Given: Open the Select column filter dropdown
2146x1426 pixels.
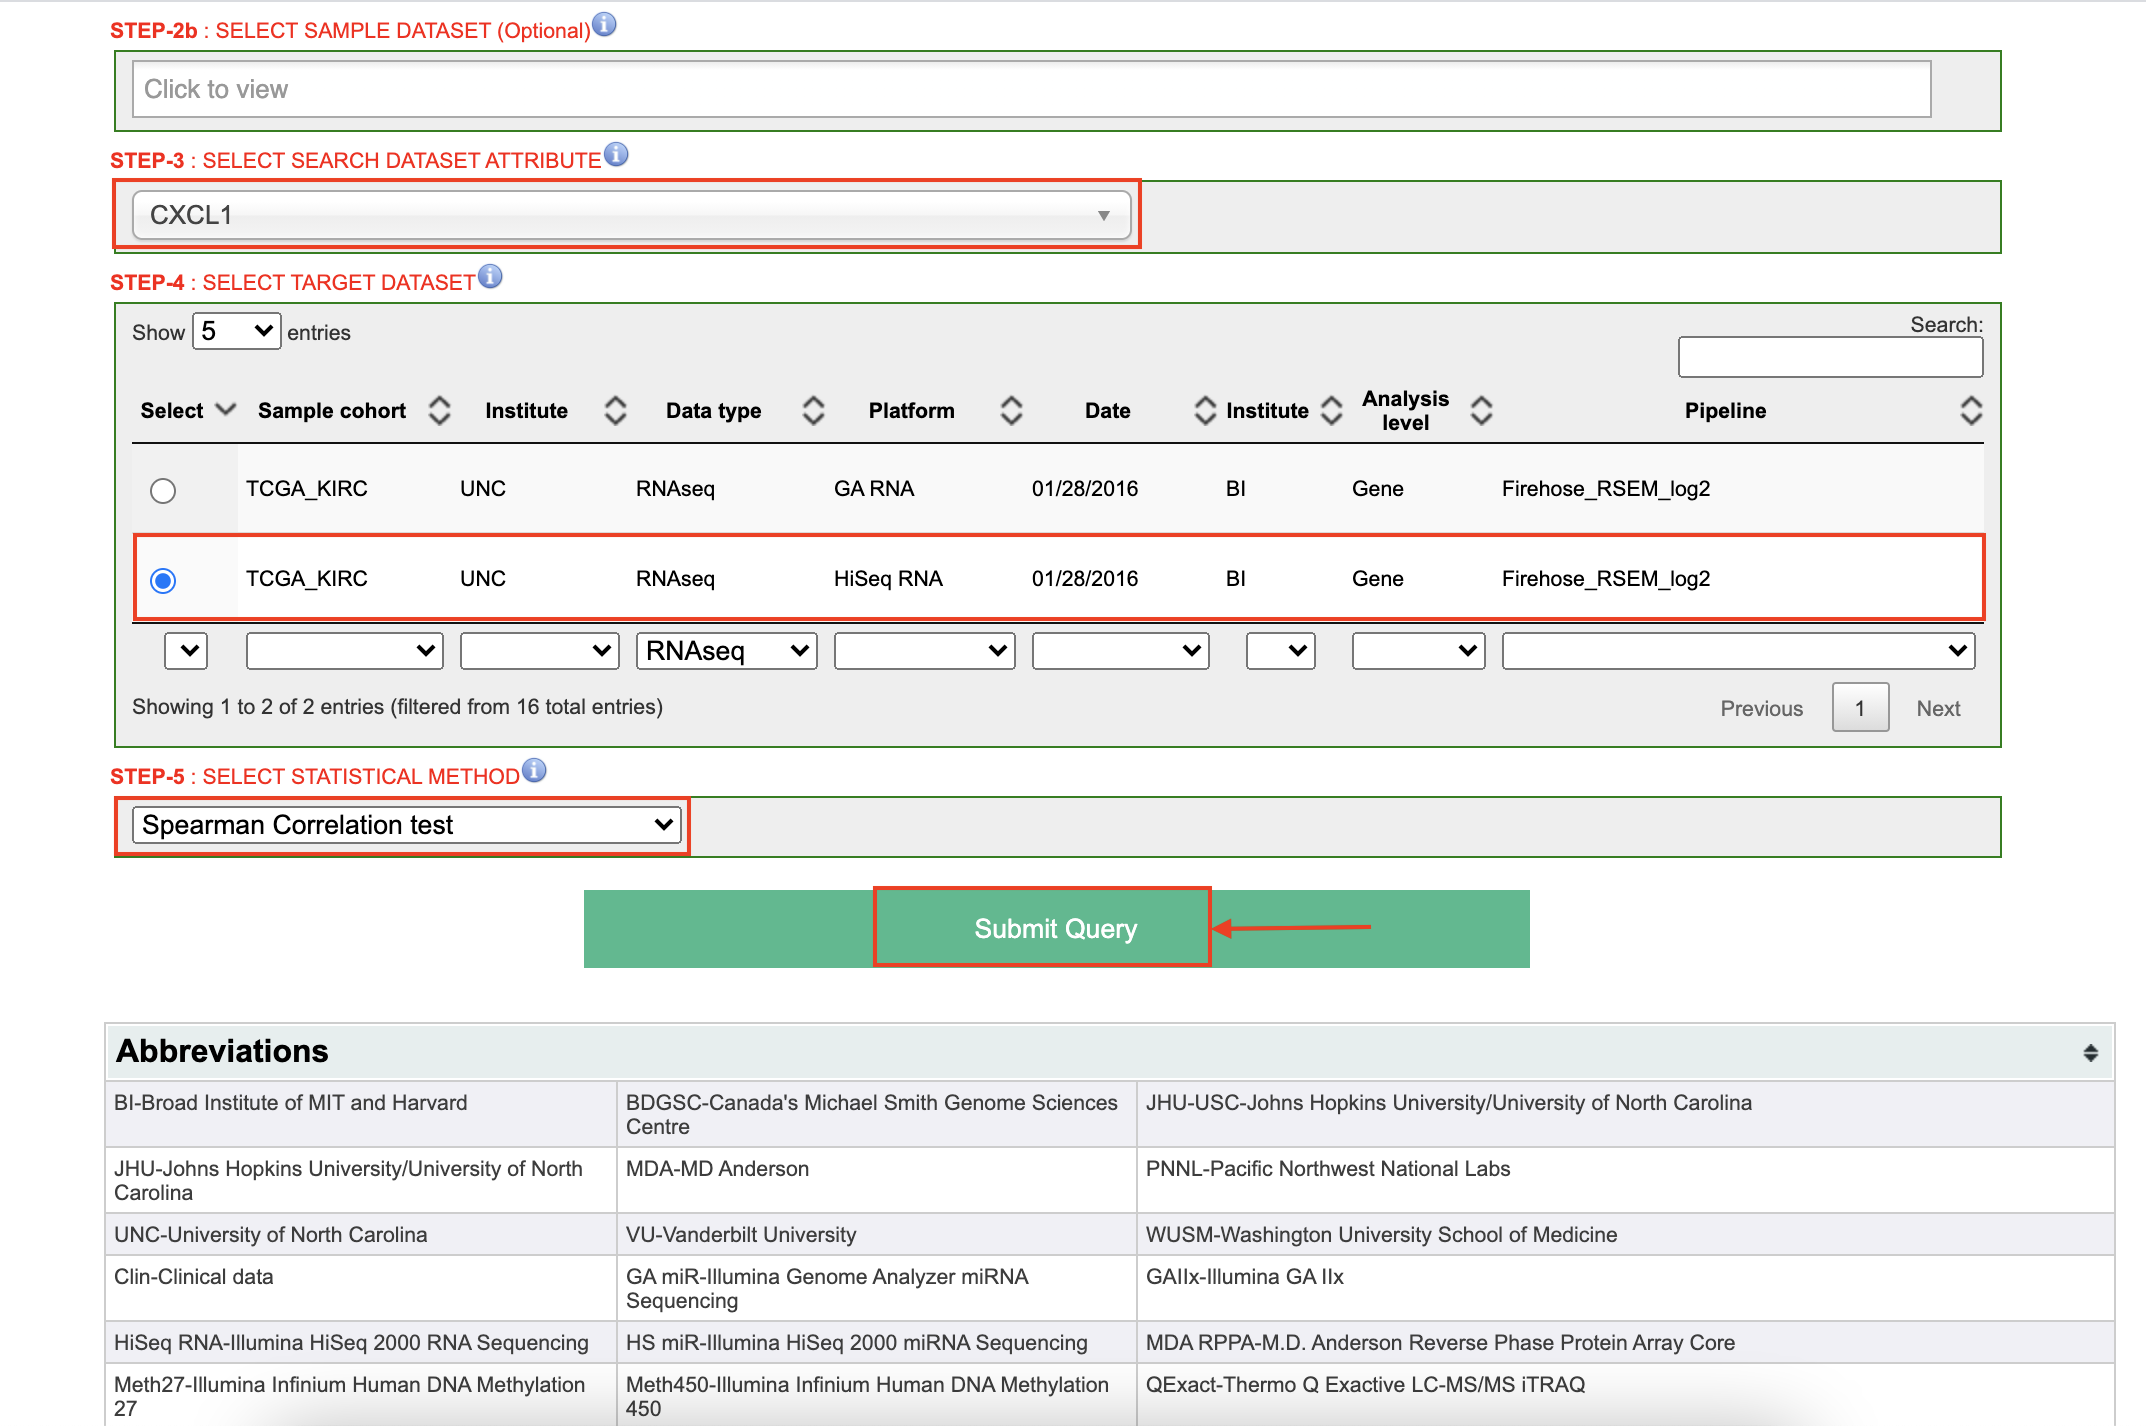Looking at the screenshot, I should click(186, 651).
